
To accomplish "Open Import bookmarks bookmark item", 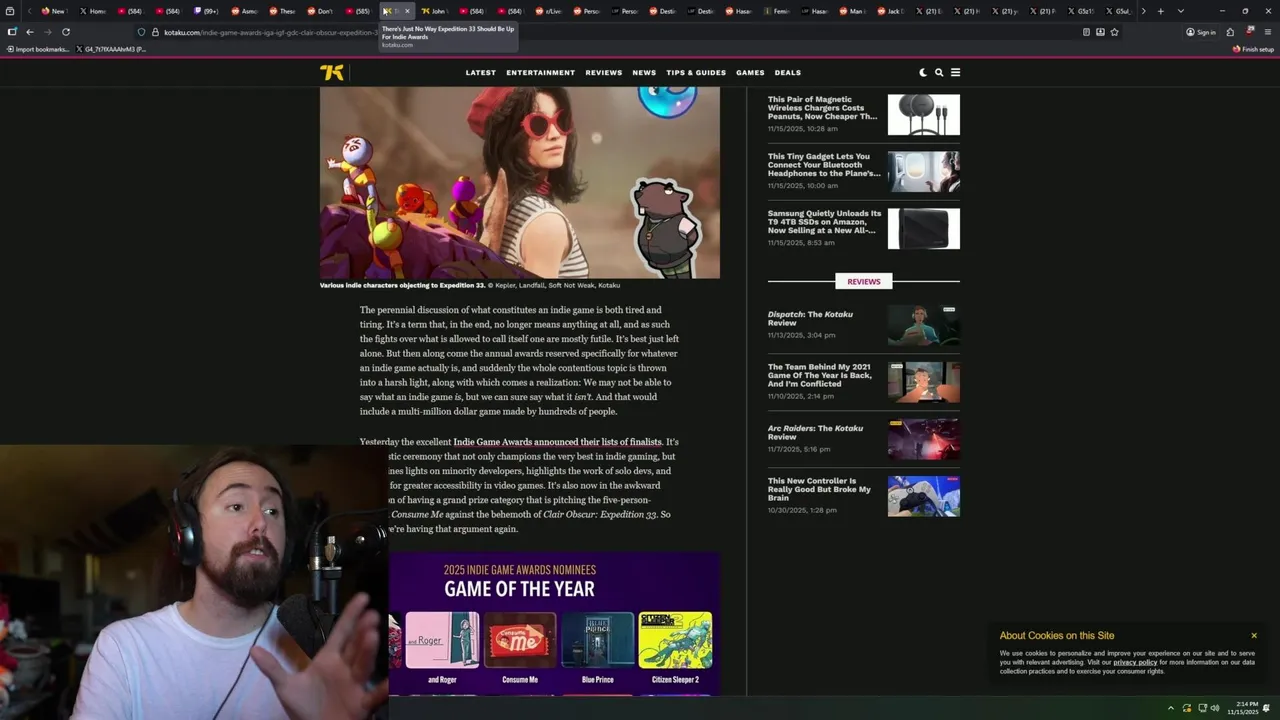I will [37, 49].
